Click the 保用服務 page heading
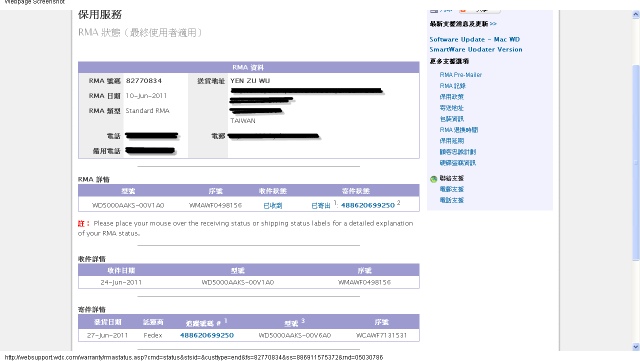640x361 pixels. point(100,15)
